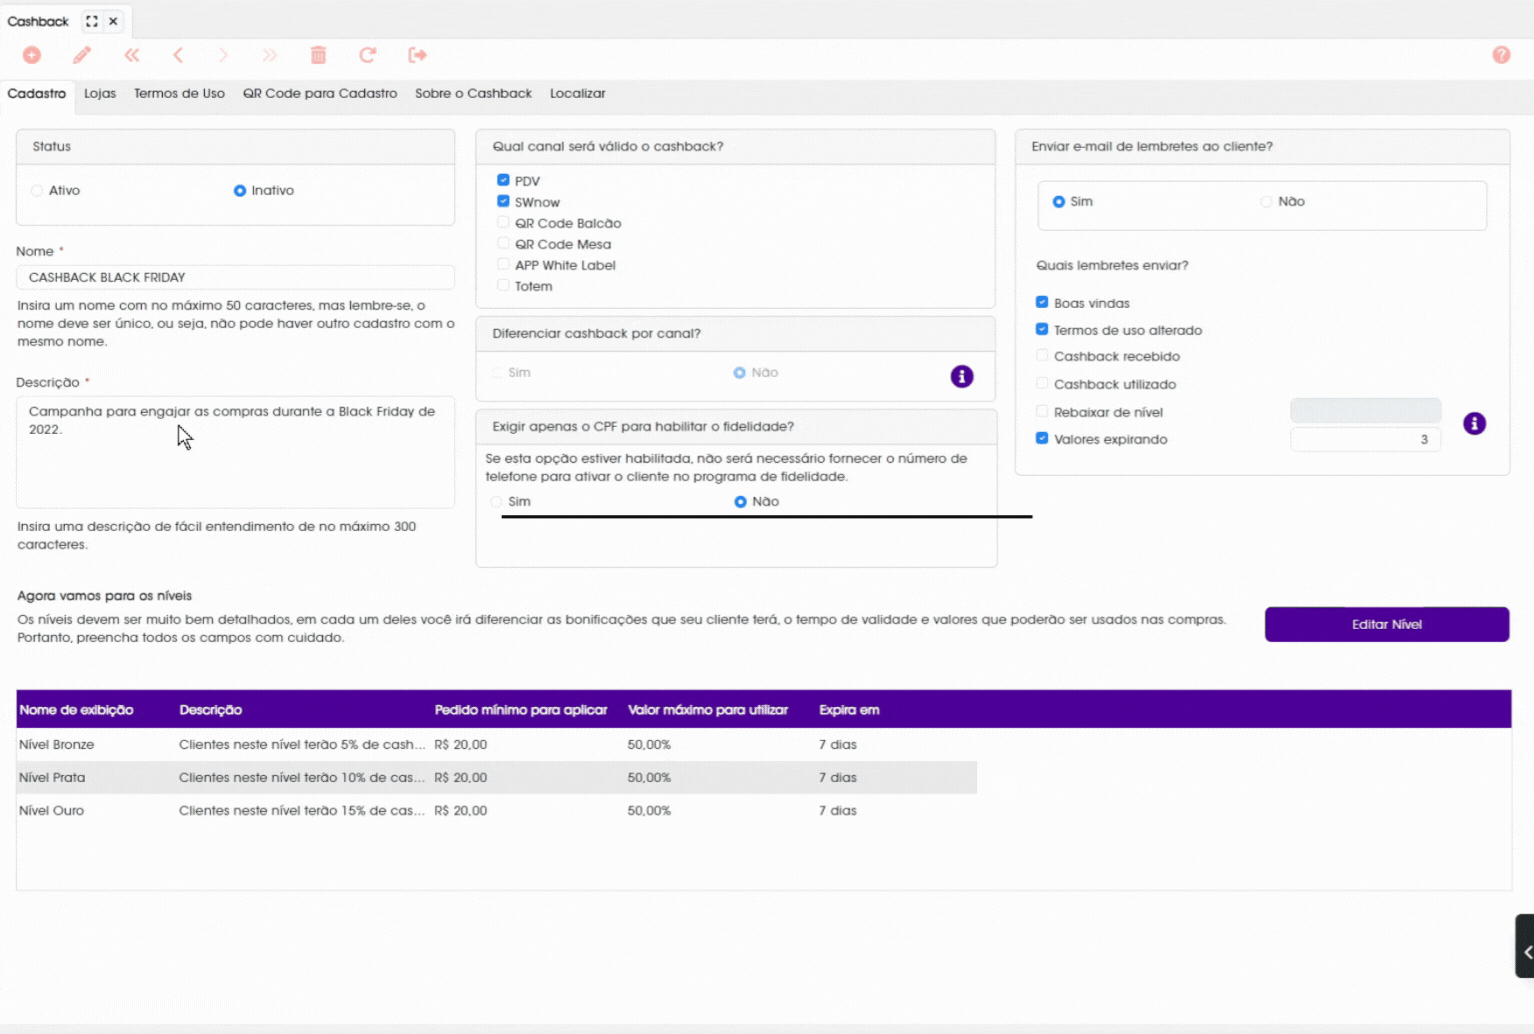Viewport: 1534px width, 1034px height.
Task: Check the QR Code Mesa checkbox
Action: [x=503, y=243]
